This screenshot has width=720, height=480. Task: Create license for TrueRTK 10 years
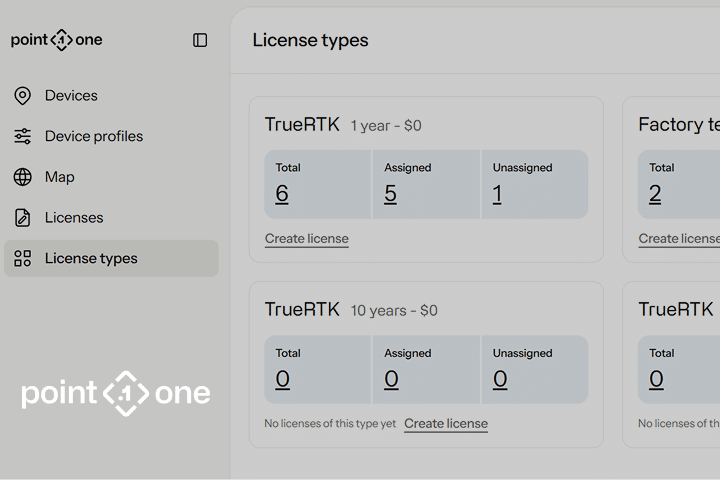click(446, 424)
